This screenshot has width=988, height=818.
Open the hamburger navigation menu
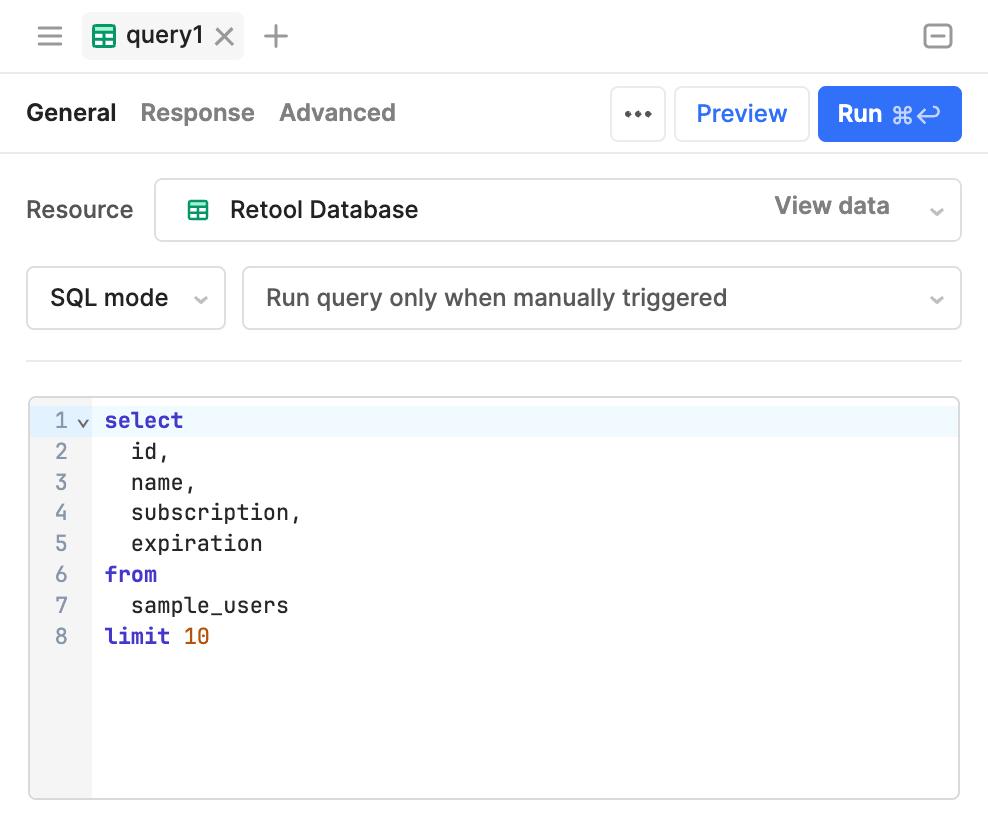pyautogui.click(x=49, y=36)
